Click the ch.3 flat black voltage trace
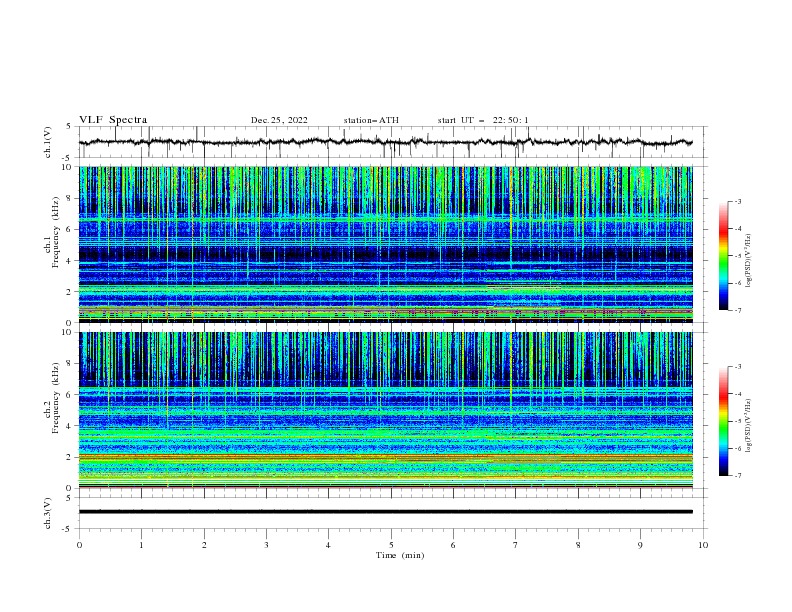Viewport: 792px width, 612px height. click(x=385, y=512)
